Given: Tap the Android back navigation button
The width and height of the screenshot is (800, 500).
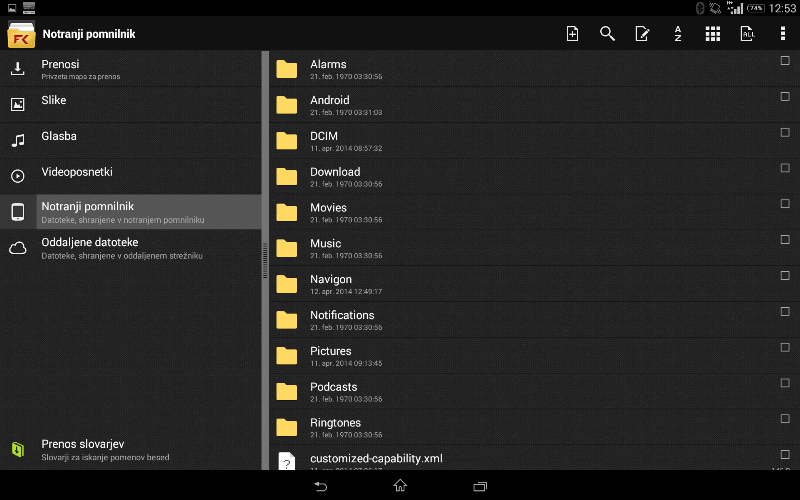Looking at the screenshot, I should coord(320,486).
